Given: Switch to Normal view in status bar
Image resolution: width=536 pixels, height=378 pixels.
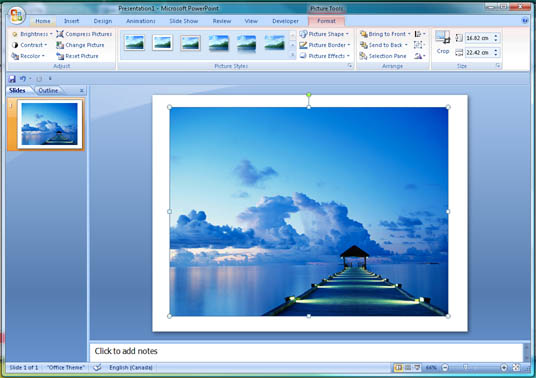Looking at the screenshot, I should 398,368.
